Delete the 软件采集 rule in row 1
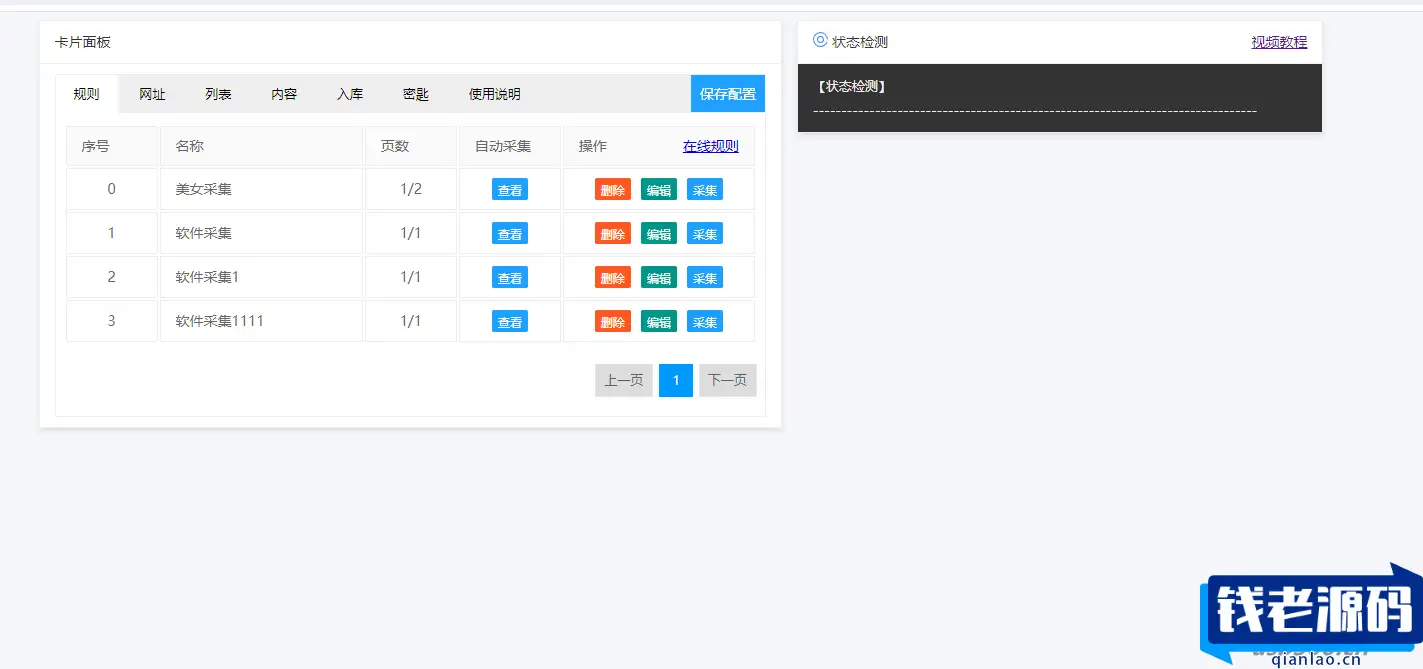The width and height of the screenshot is (1423, 669). [x=613, y=234]
